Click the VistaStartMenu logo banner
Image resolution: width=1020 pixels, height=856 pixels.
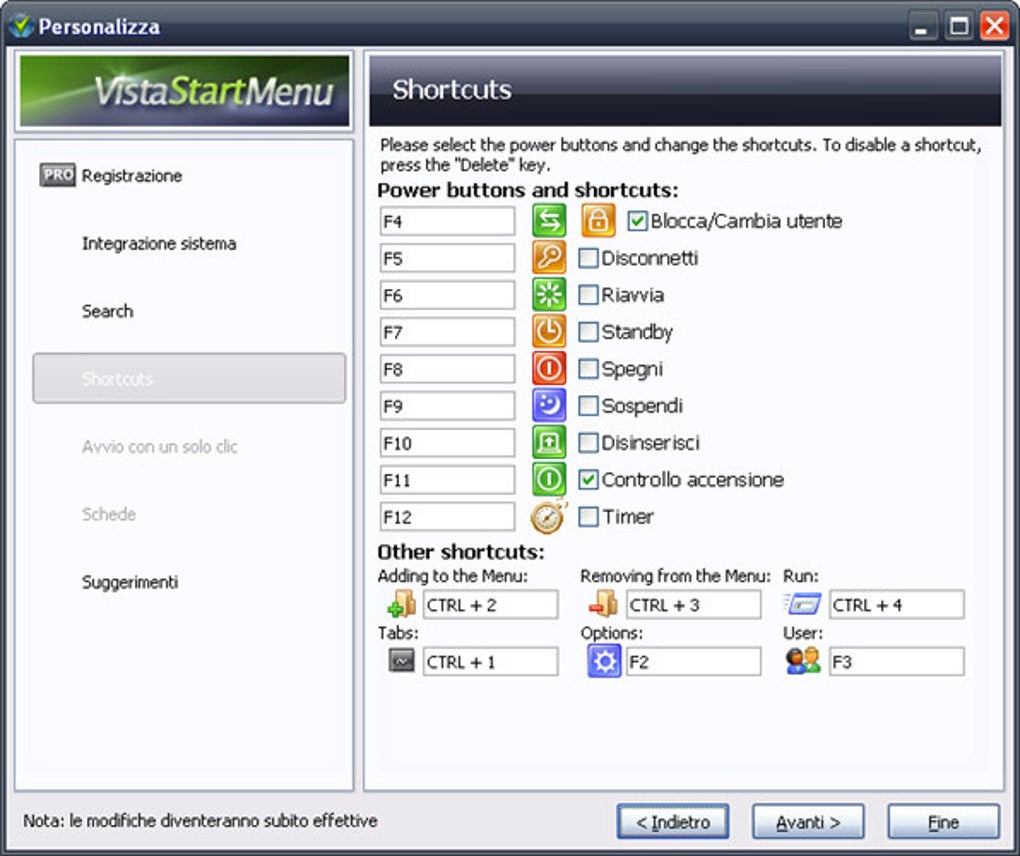point(184,91)
